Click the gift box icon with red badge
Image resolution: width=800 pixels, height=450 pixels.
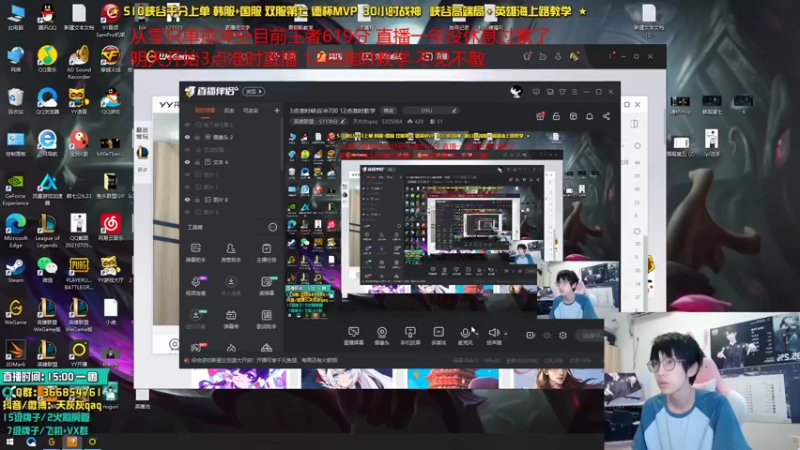point(540,116)
